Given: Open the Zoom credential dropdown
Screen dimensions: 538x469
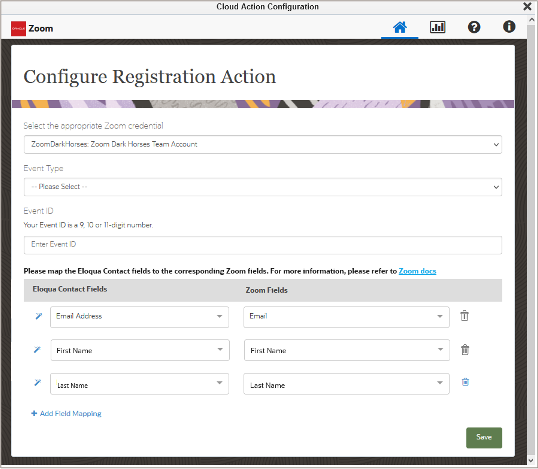Looking at the screenshot, I should click(x=263, y=144).
